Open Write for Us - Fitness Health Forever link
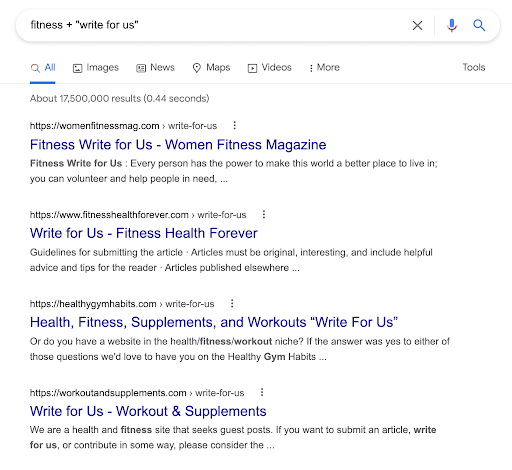Image resolution: width=512 pixels, height=470 pixels. click(144, 233)
